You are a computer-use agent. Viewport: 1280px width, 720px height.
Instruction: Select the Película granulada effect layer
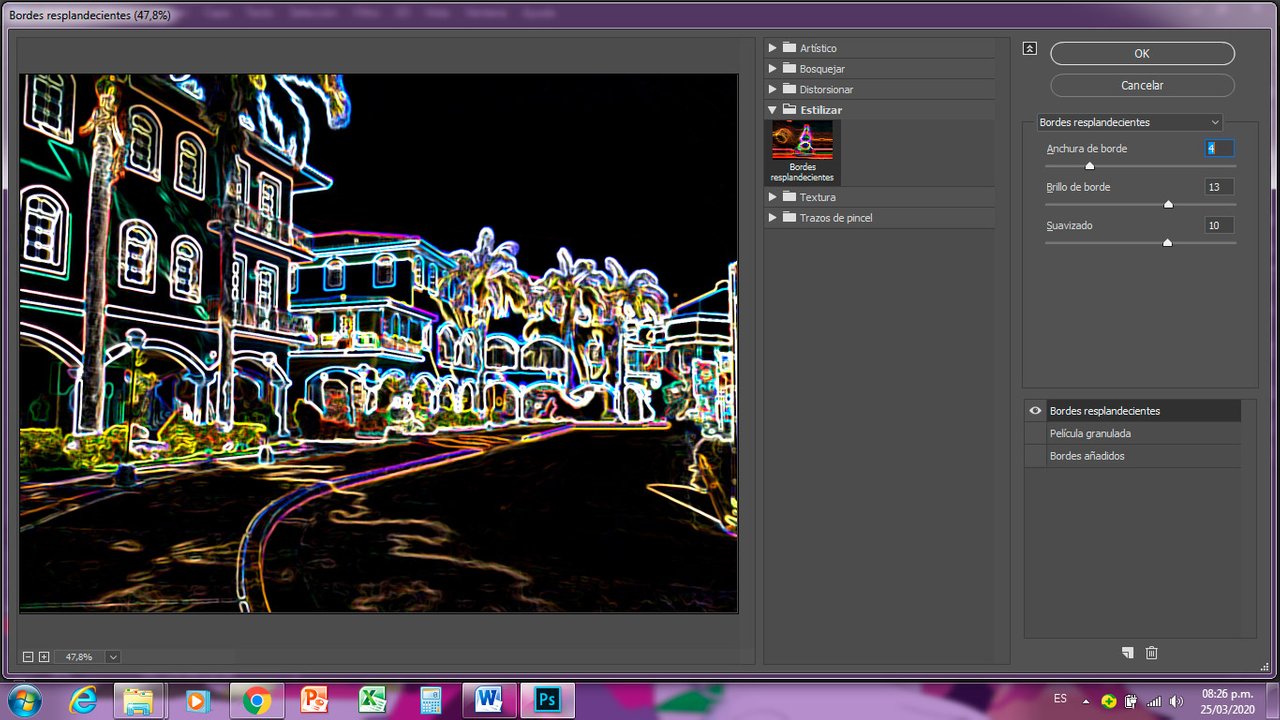[x=1143, y=434]
